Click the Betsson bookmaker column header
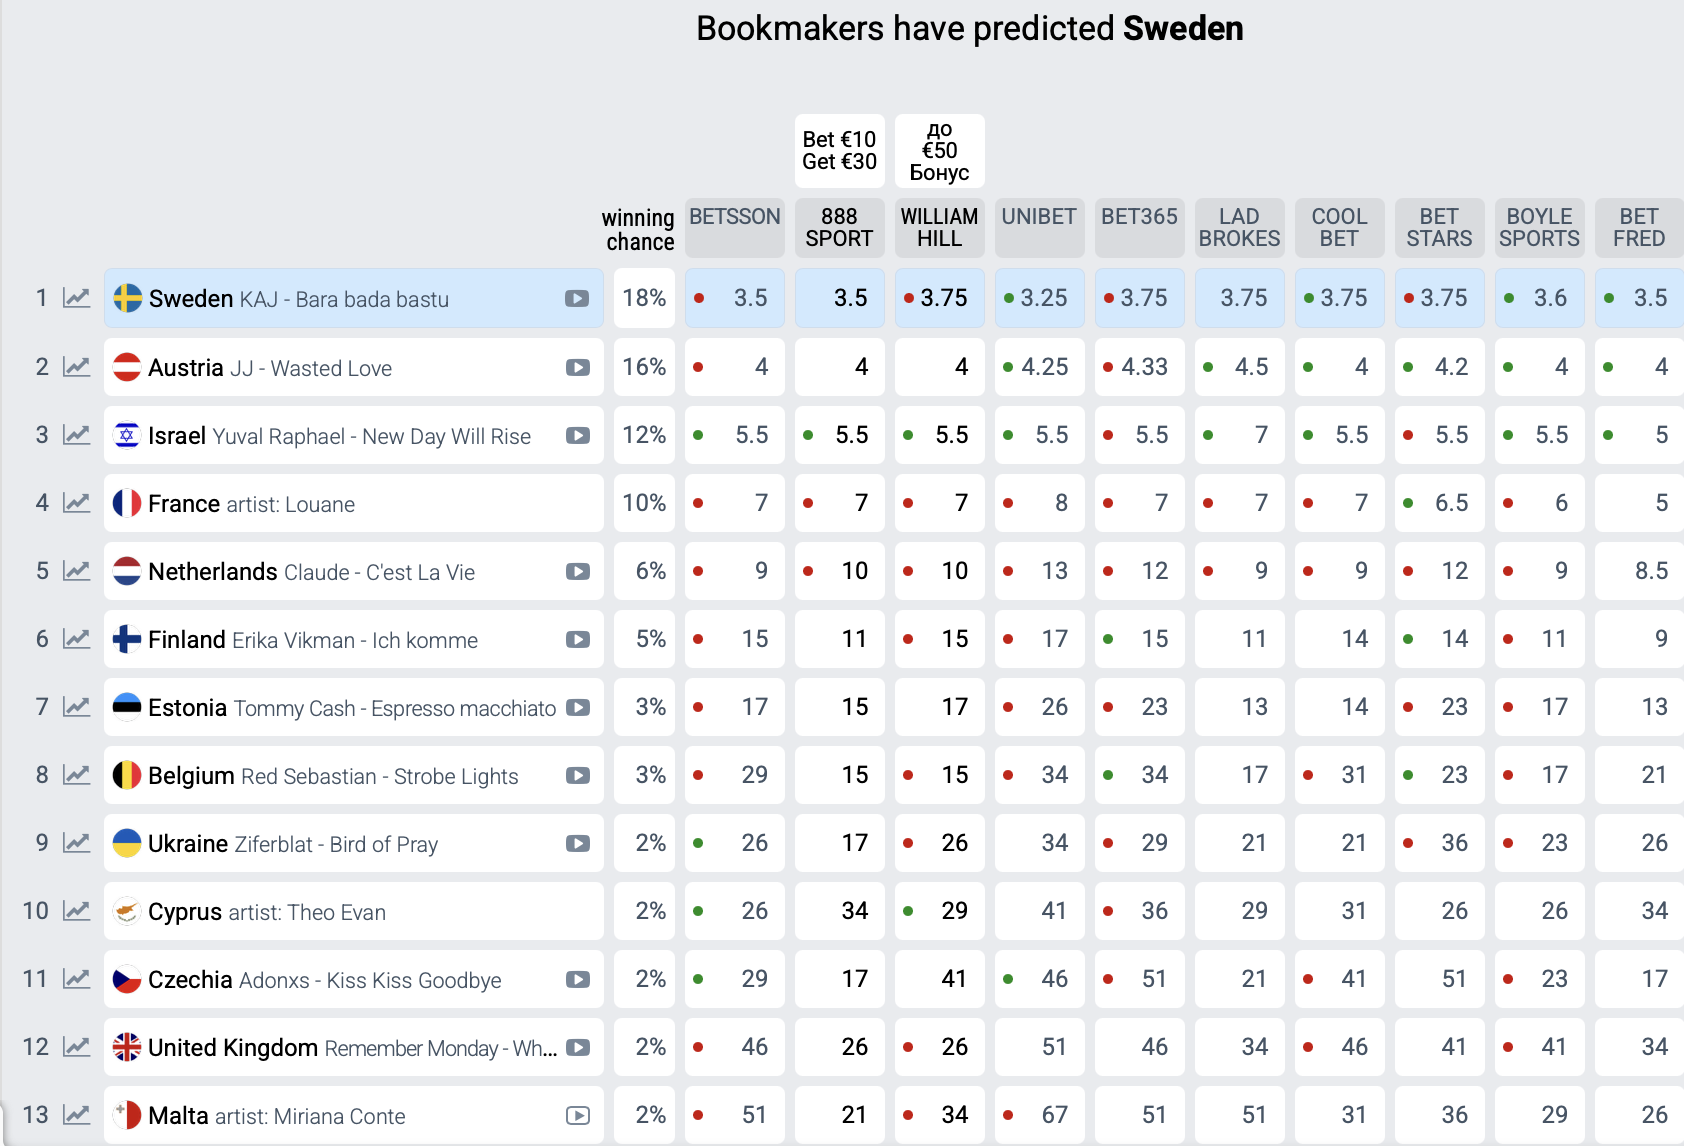 click(x=735, y=217)
